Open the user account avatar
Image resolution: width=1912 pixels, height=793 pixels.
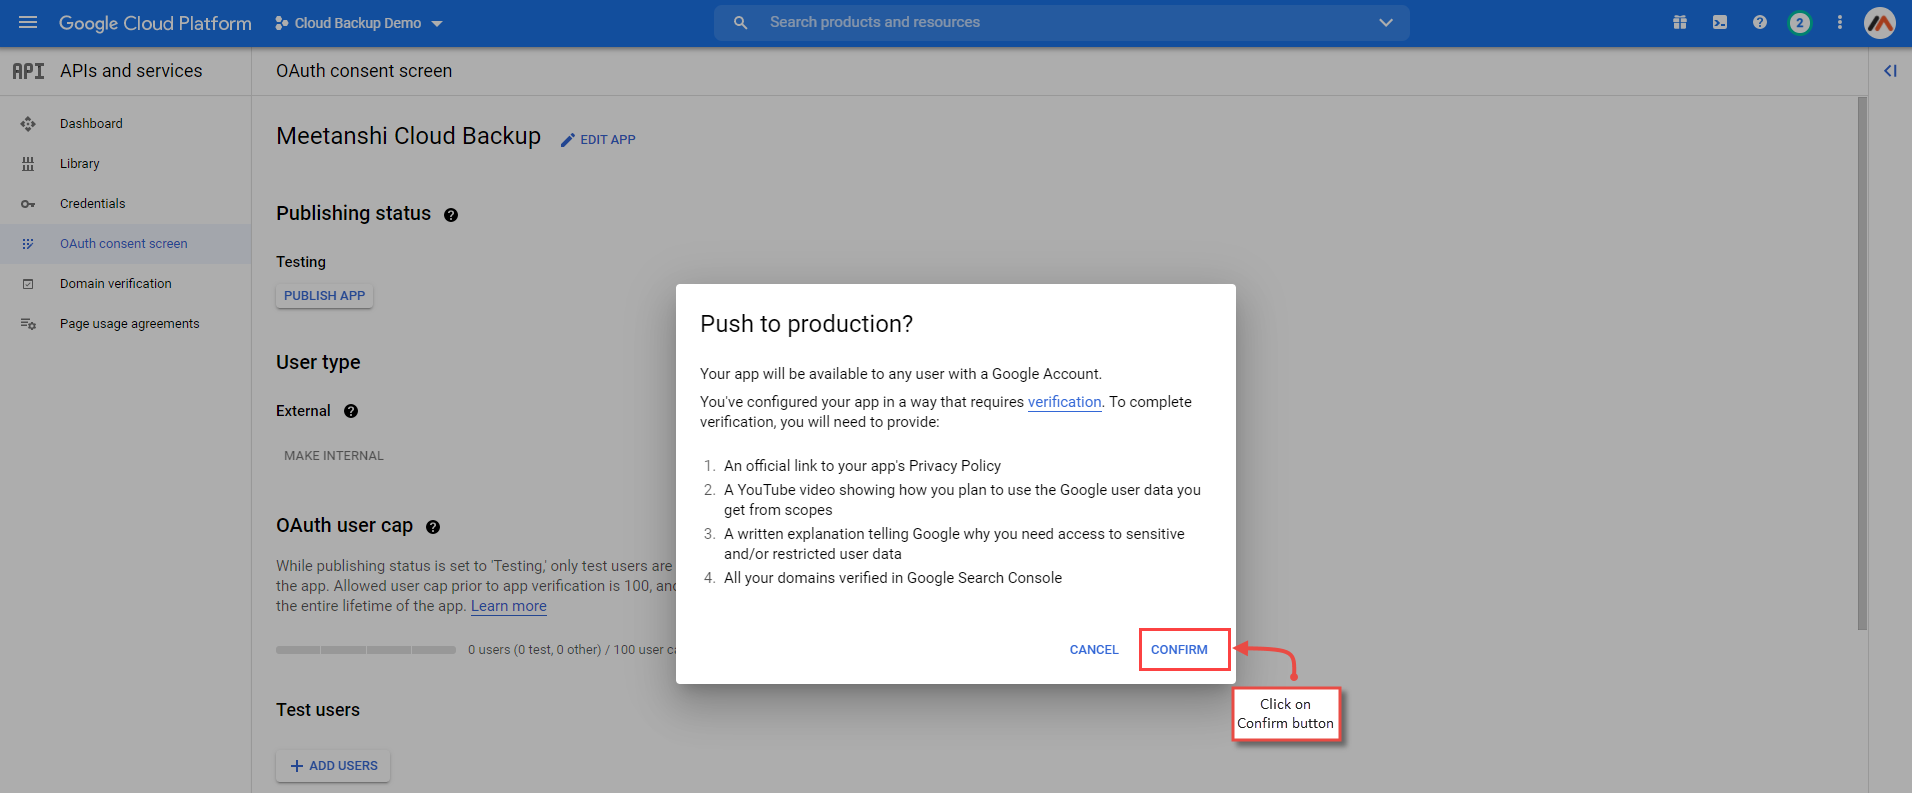[1880, 22]
